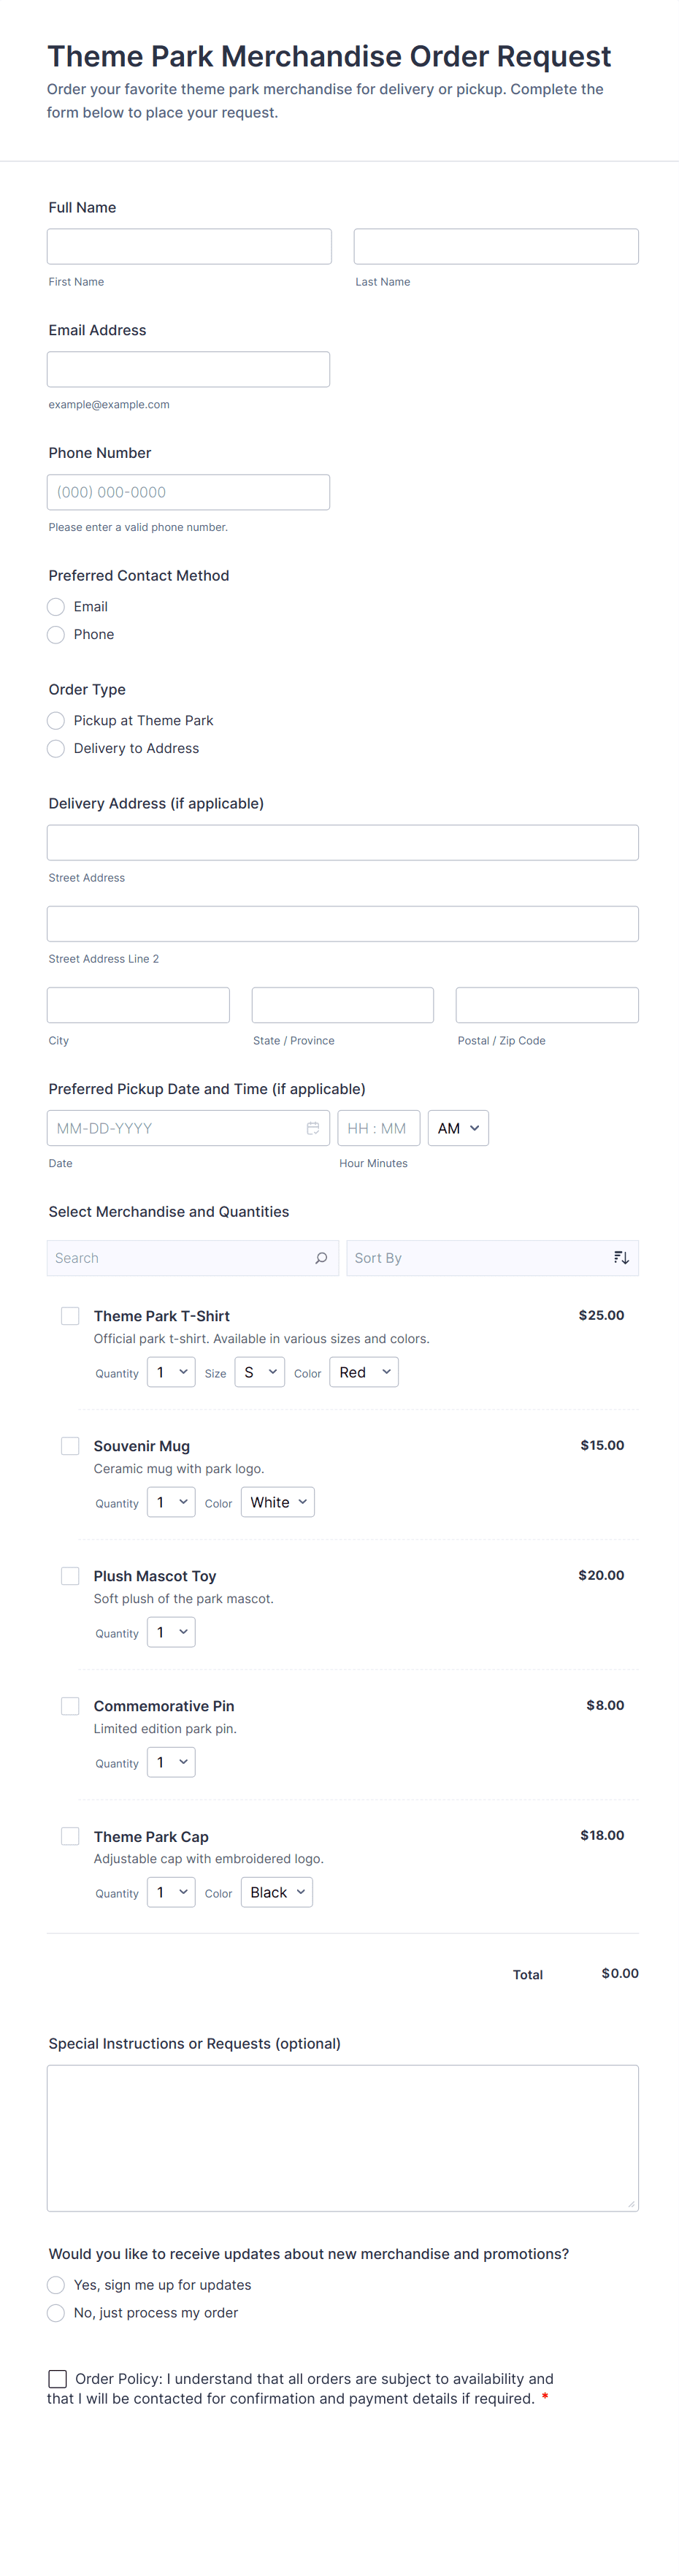
Task: Open Plush Mascot Toy quantity dropdown
Action: click(x=171, y=1632)
